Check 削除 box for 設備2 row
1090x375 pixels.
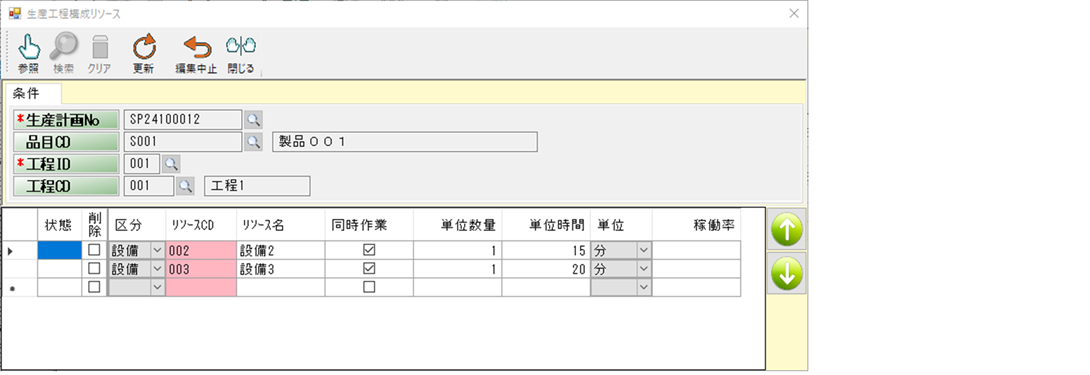click(94, 250)
